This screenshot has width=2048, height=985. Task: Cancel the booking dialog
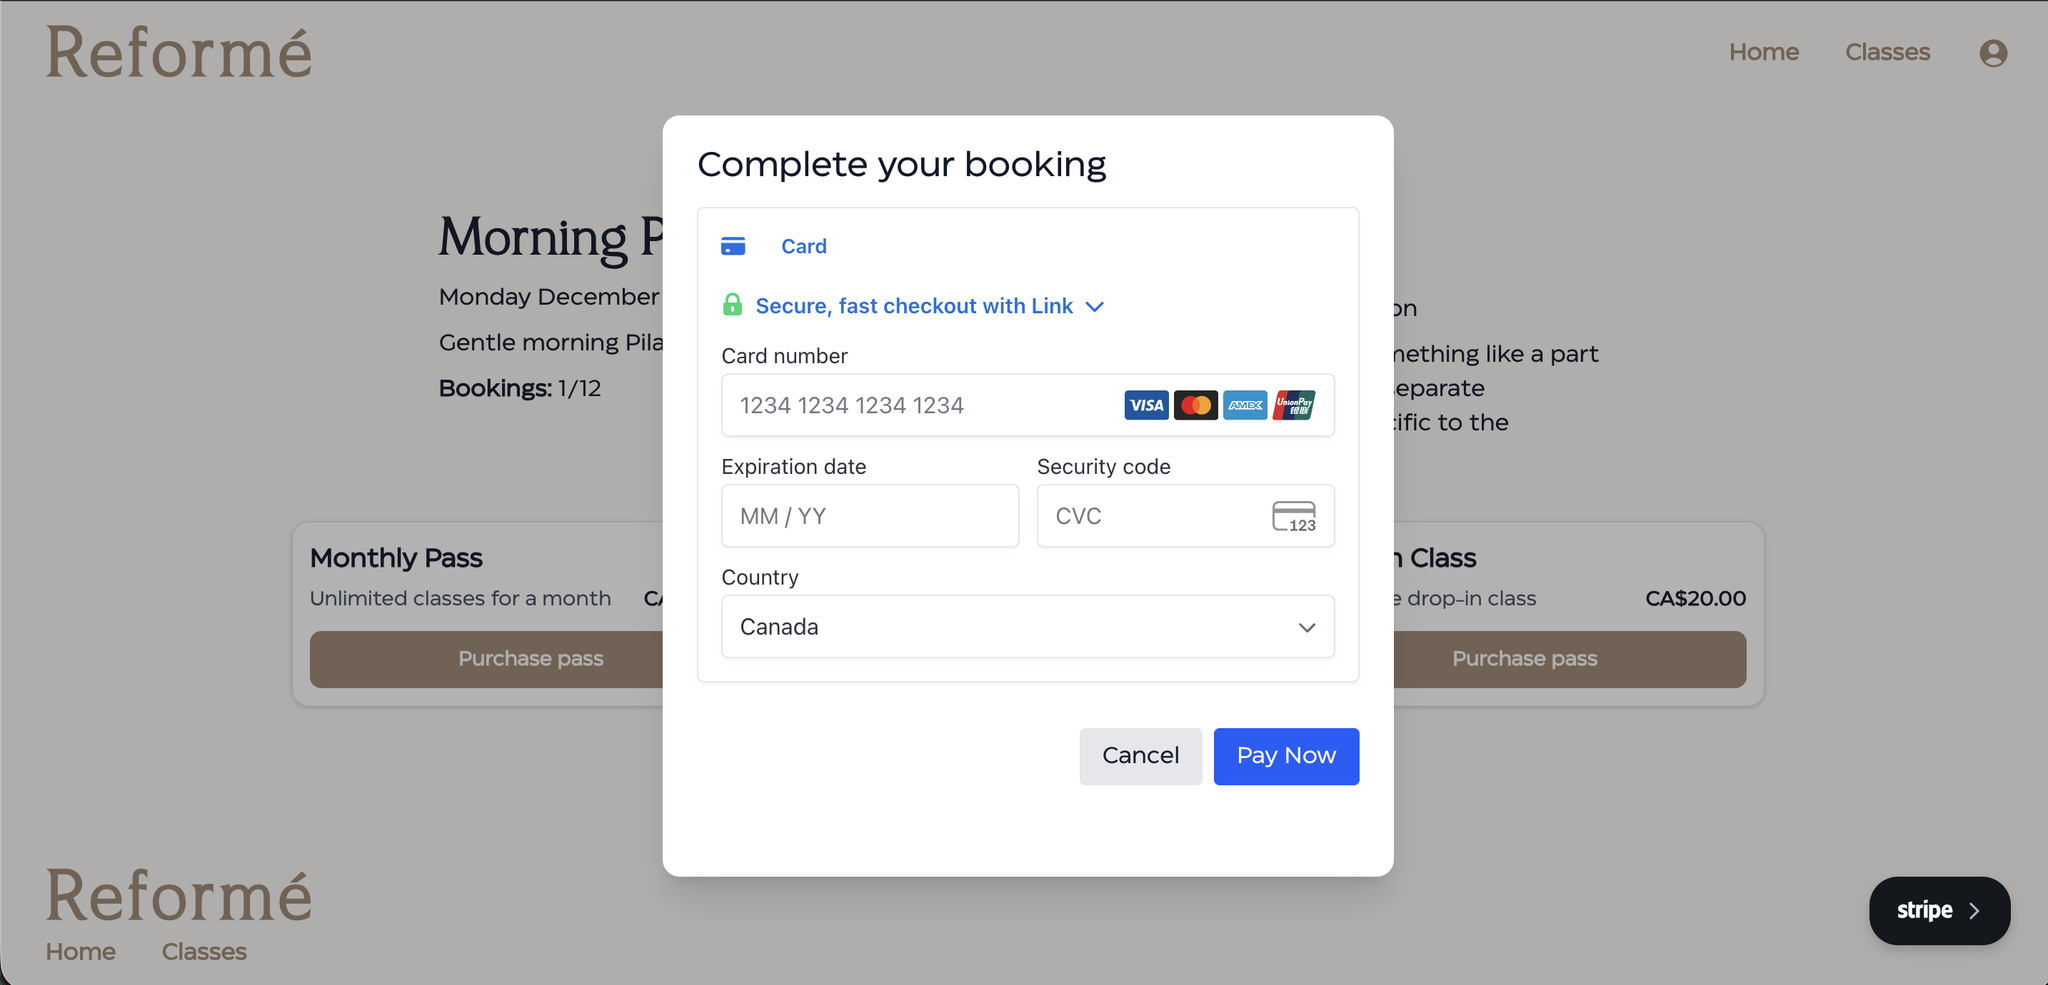click(1140, 756)
